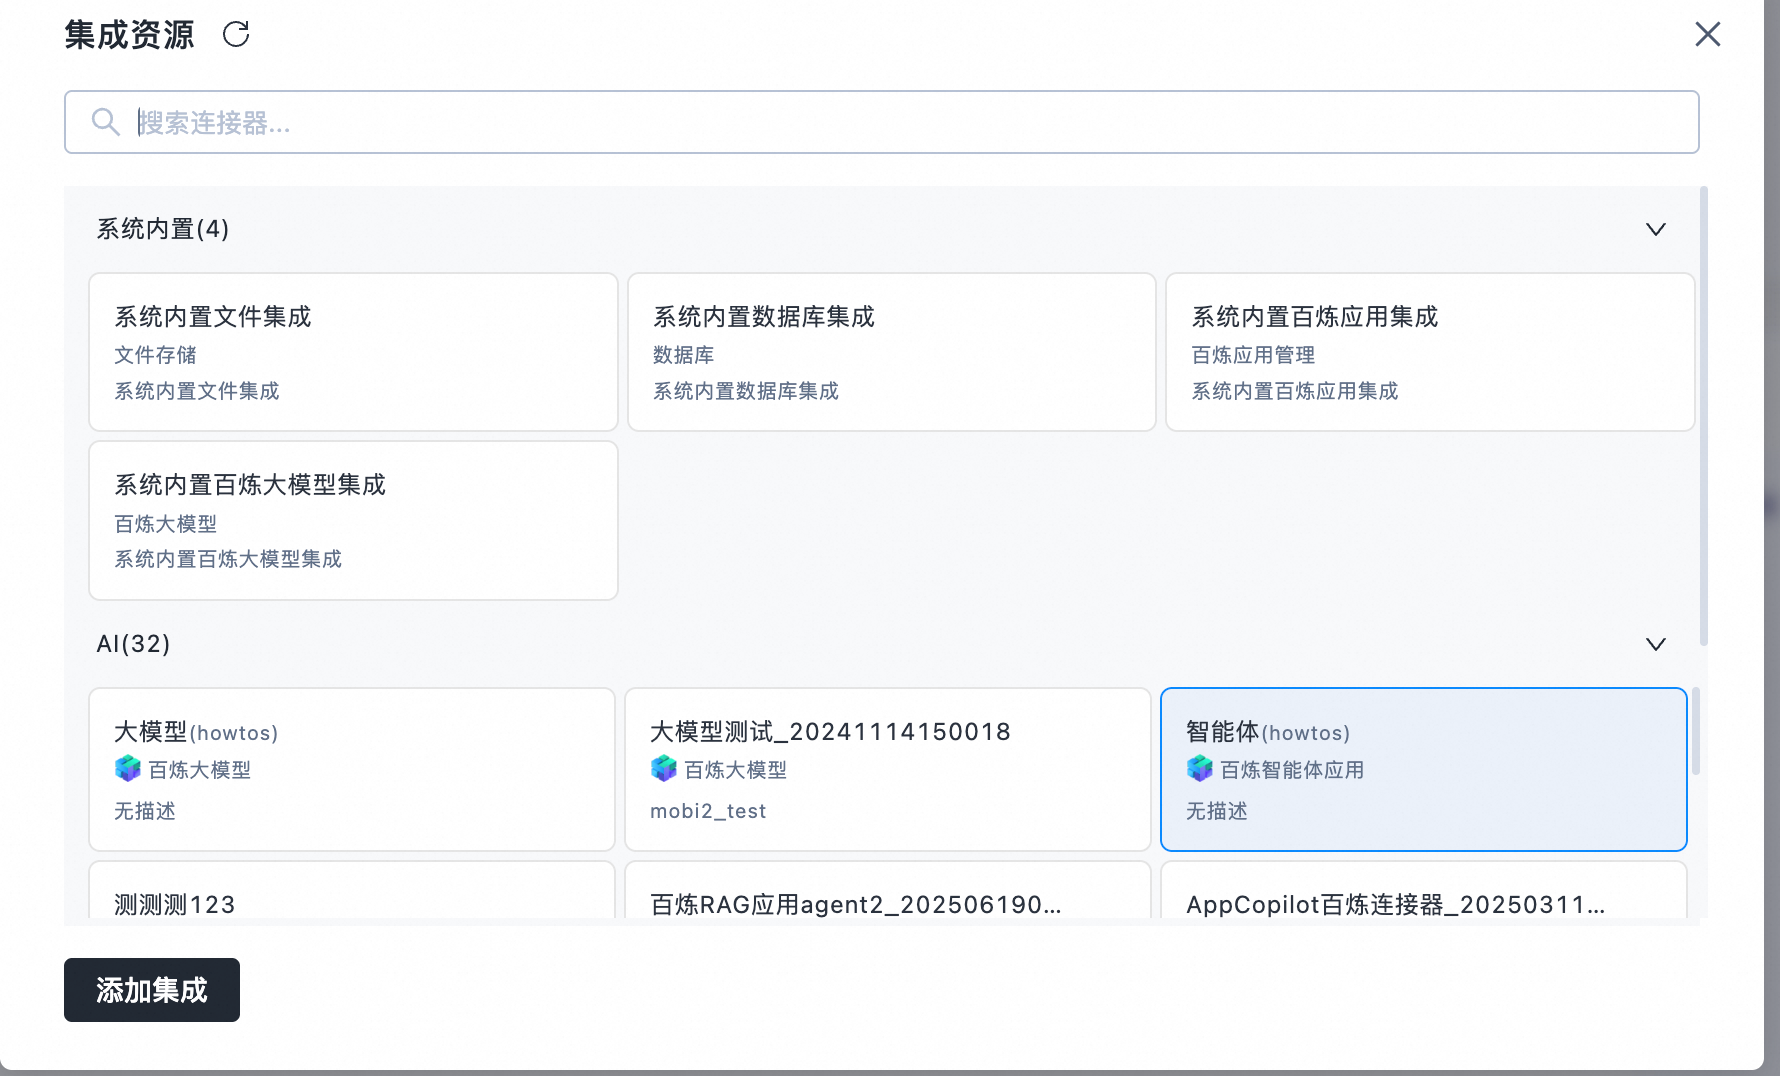Click the mobi2_test description text
Viewport: 1780px width, 1076px height.
708,811
